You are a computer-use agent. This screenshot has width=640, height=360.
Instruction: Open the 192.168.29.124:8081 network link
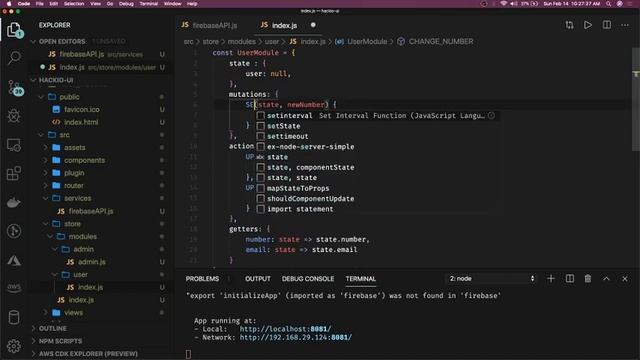pos(296,338)
